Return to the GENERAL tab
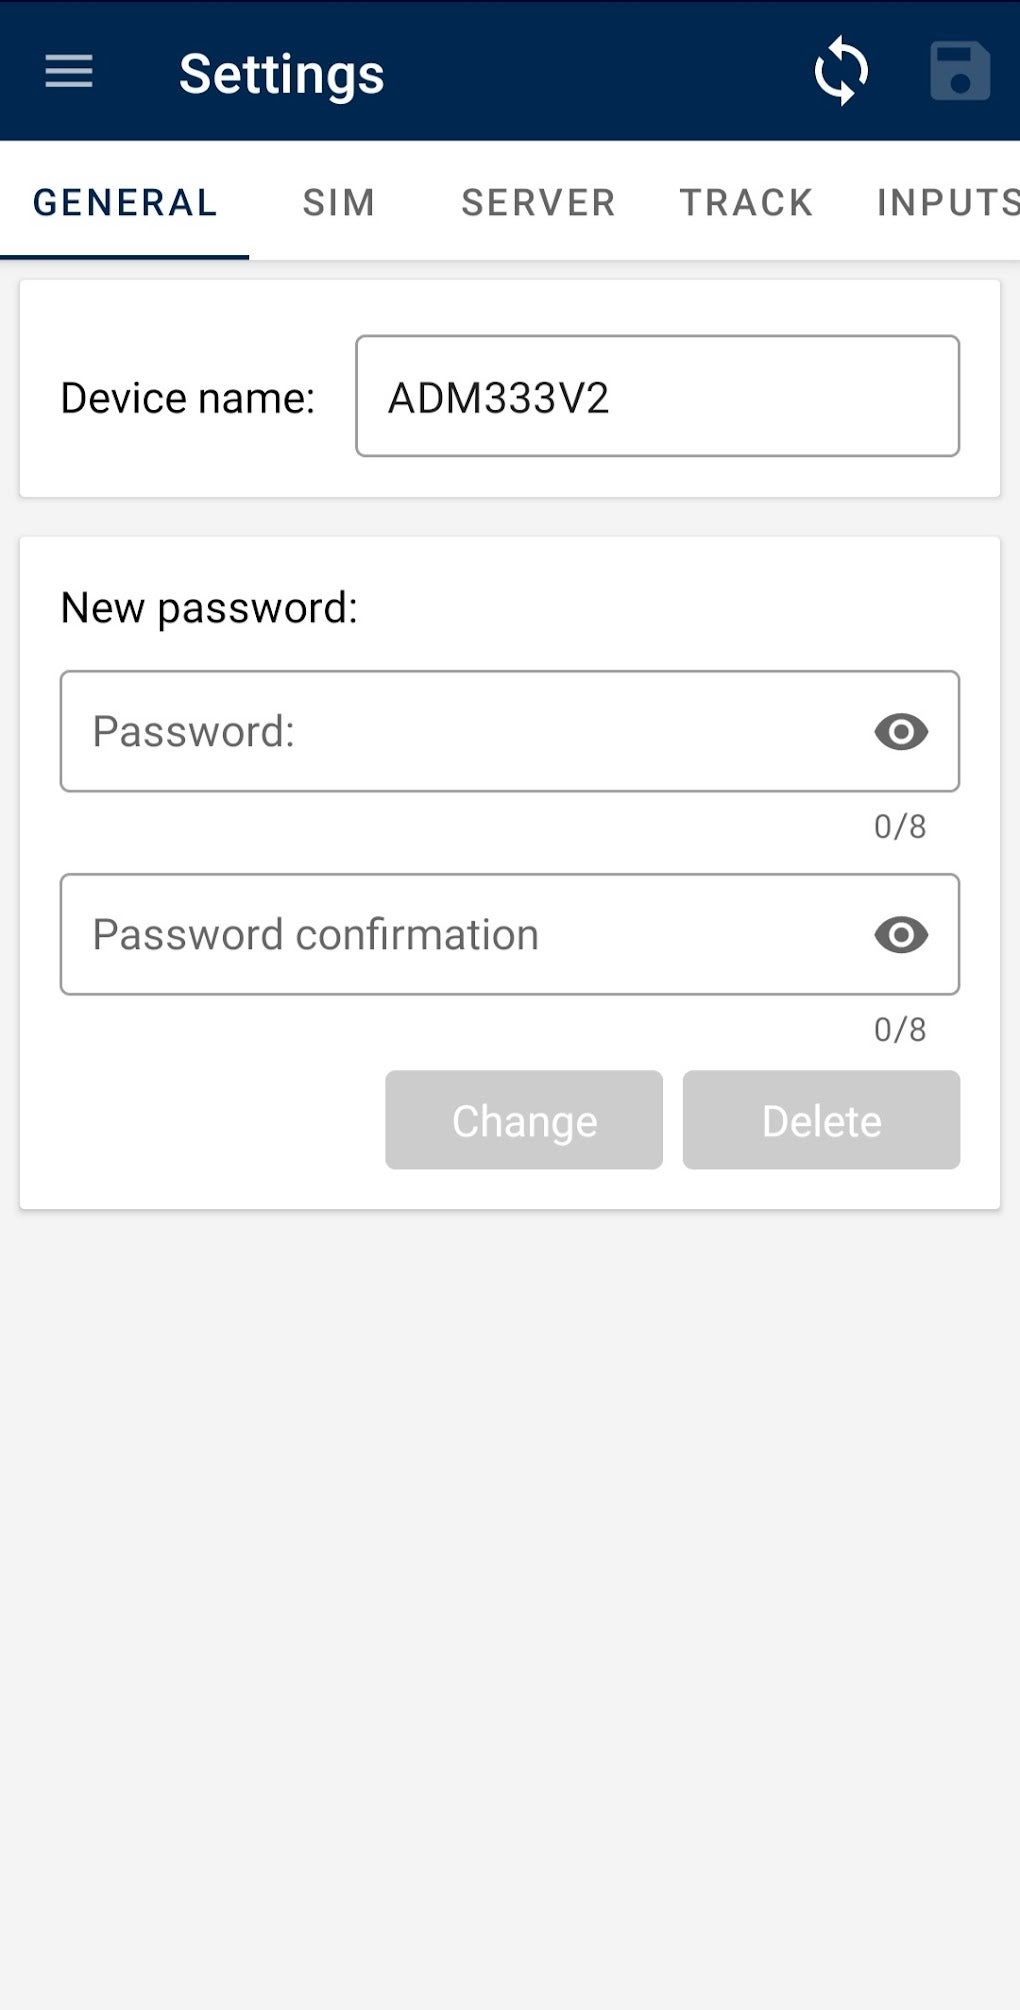This screenshot has height=2010, width=1020. 124,202
